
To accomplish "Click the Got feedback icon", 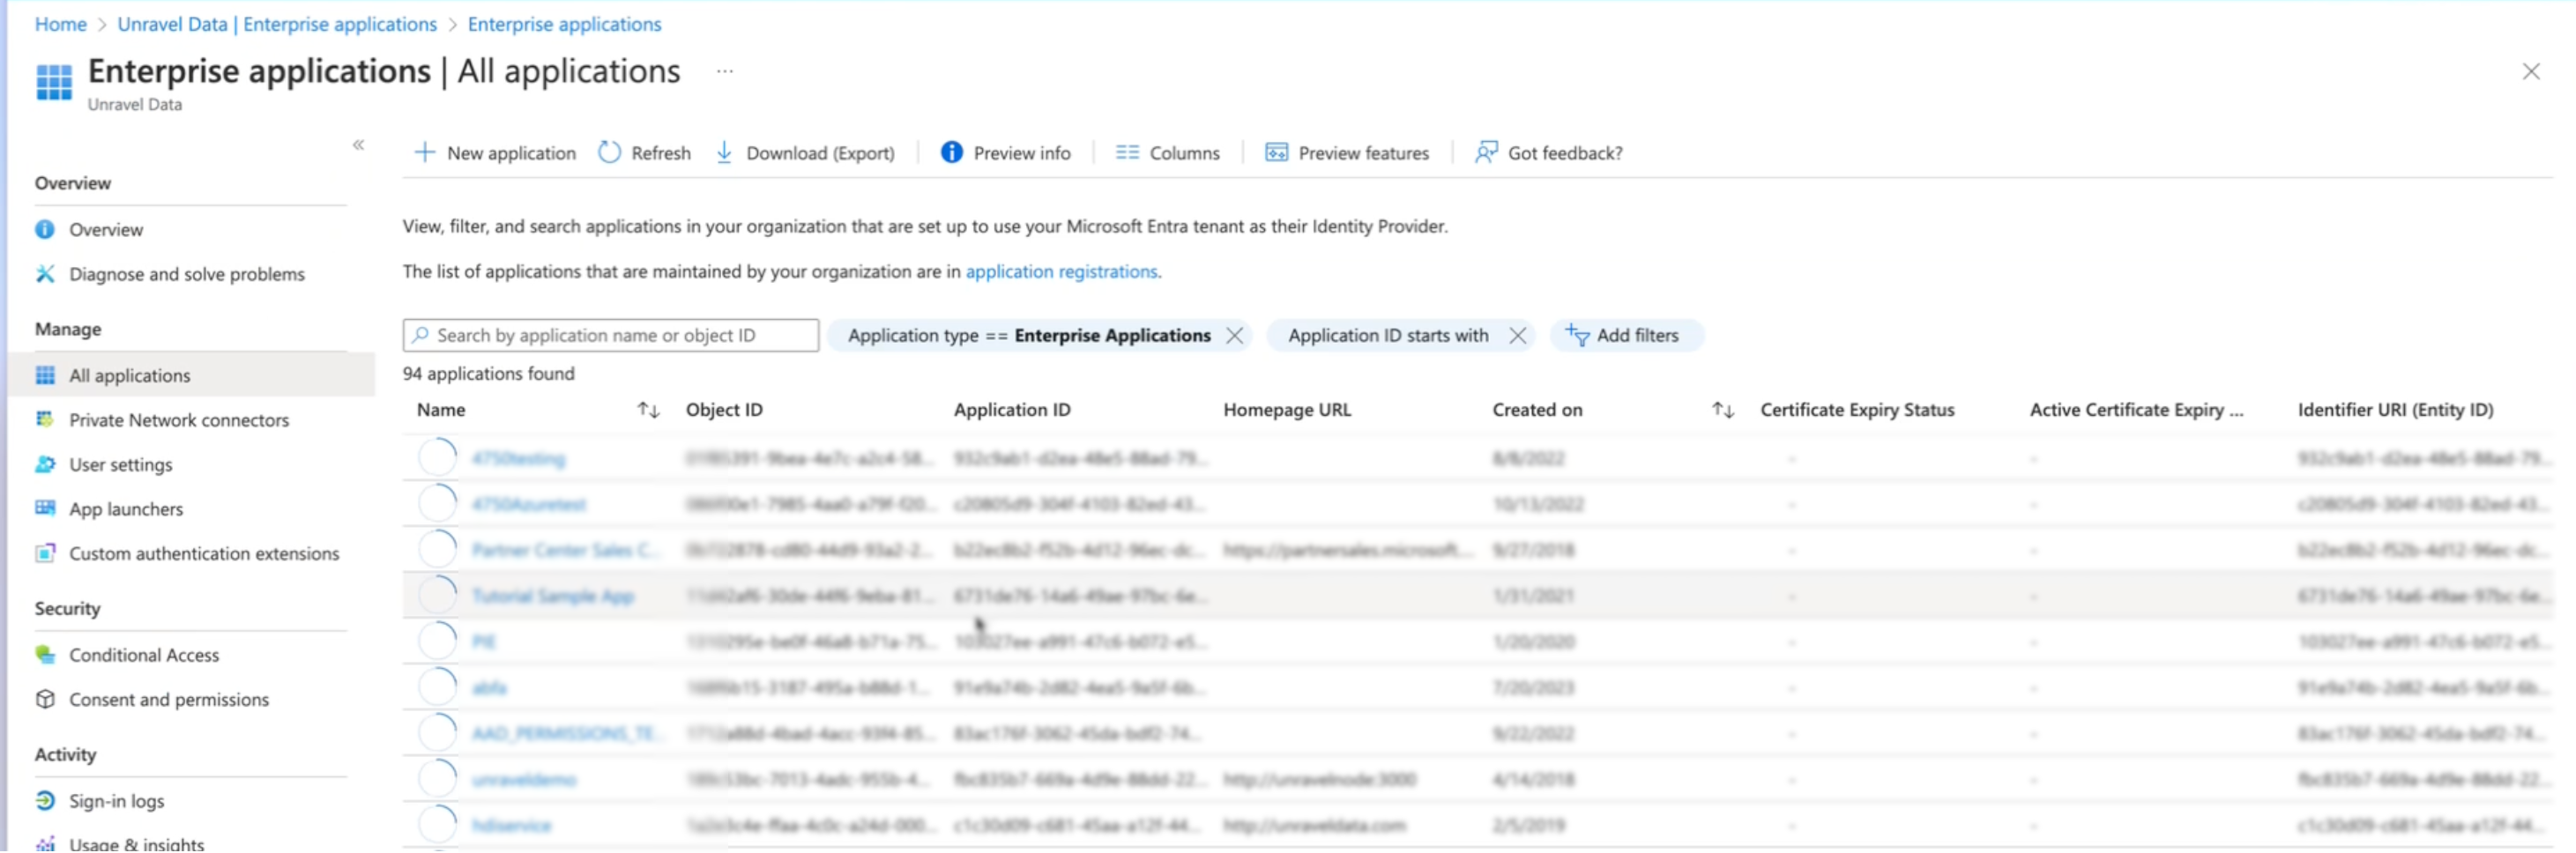I will 1486,152.
